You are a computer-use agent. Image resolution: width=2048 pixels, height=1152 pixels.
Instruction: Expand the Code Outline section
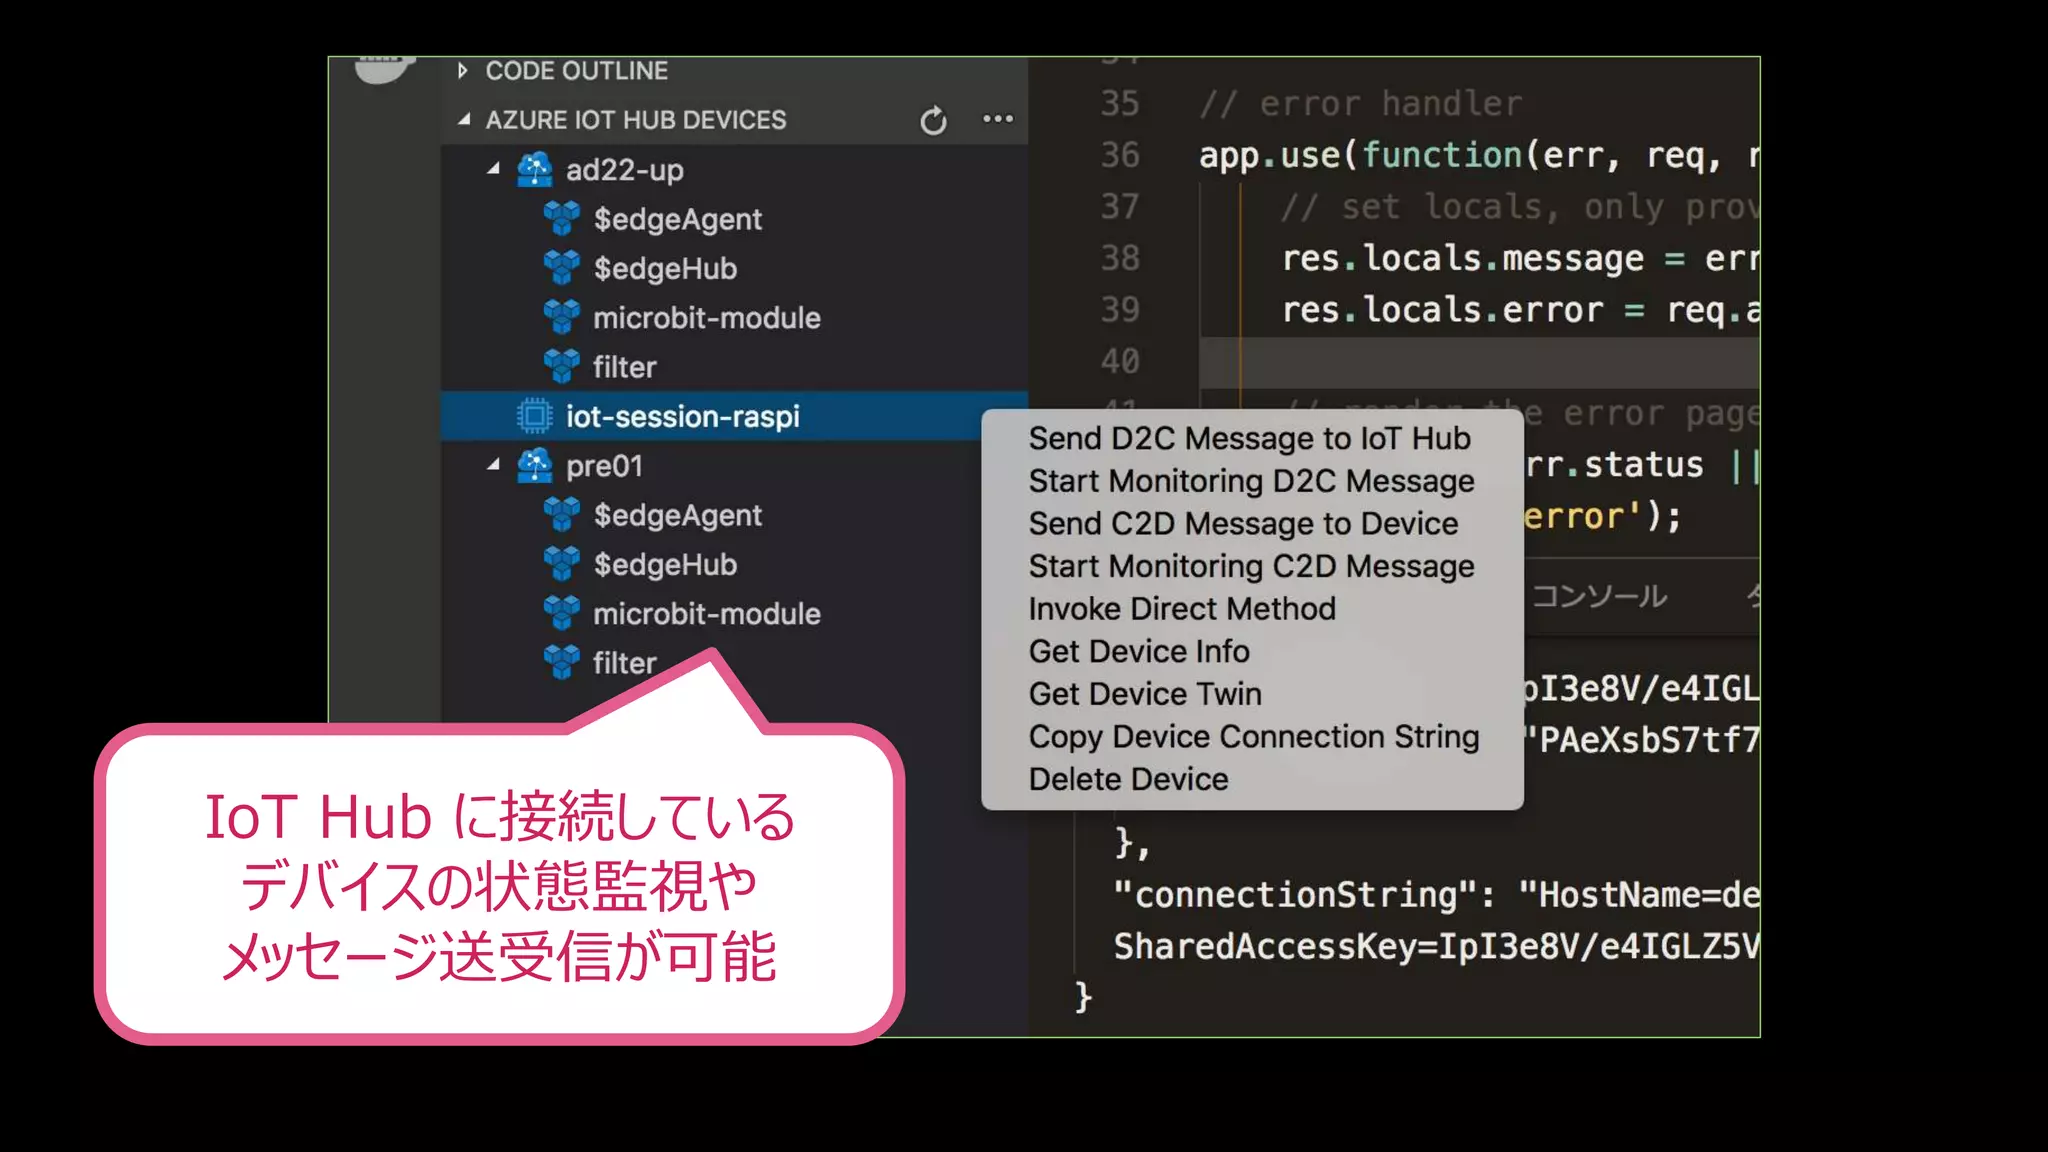coord(462,71)
